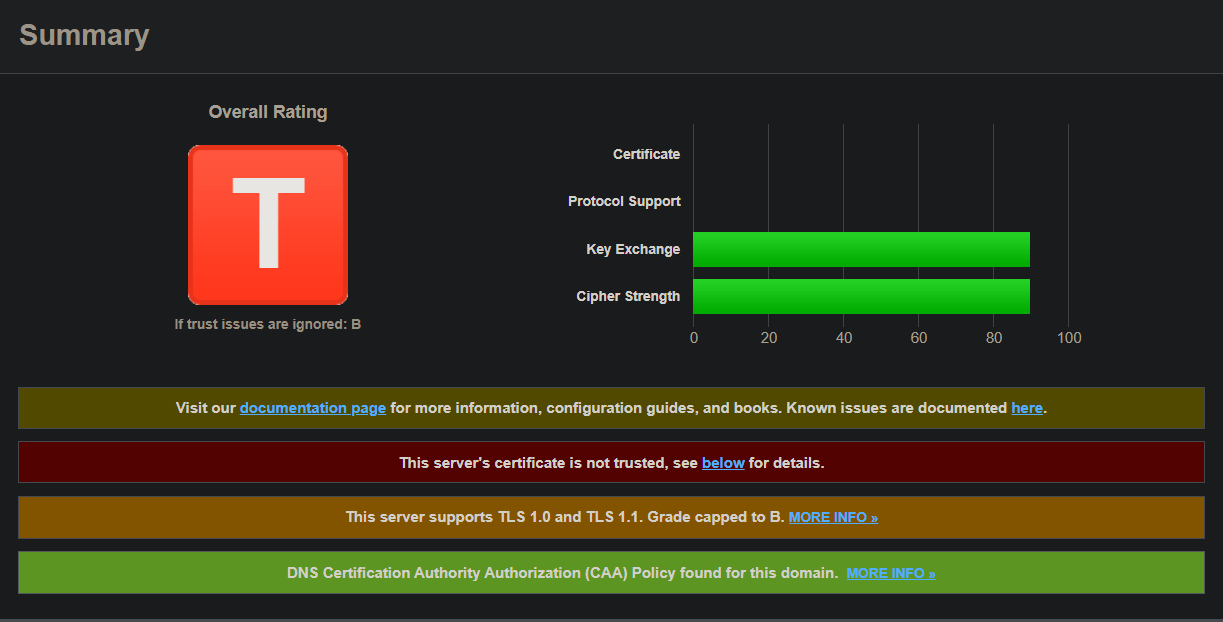Screen dimensions: 1223x622
Task: Click the "Overall Rating" heading
Action: (267, 111)
